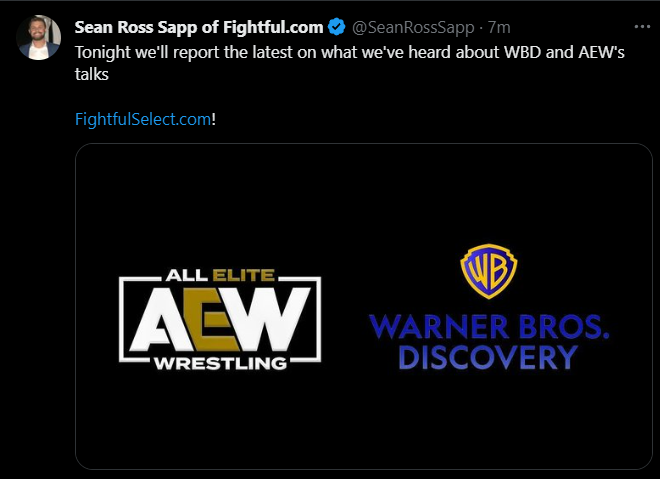Click the word DISCOVERY in image
The width and height of the screenshot is (660, 479).
(488, 357)
